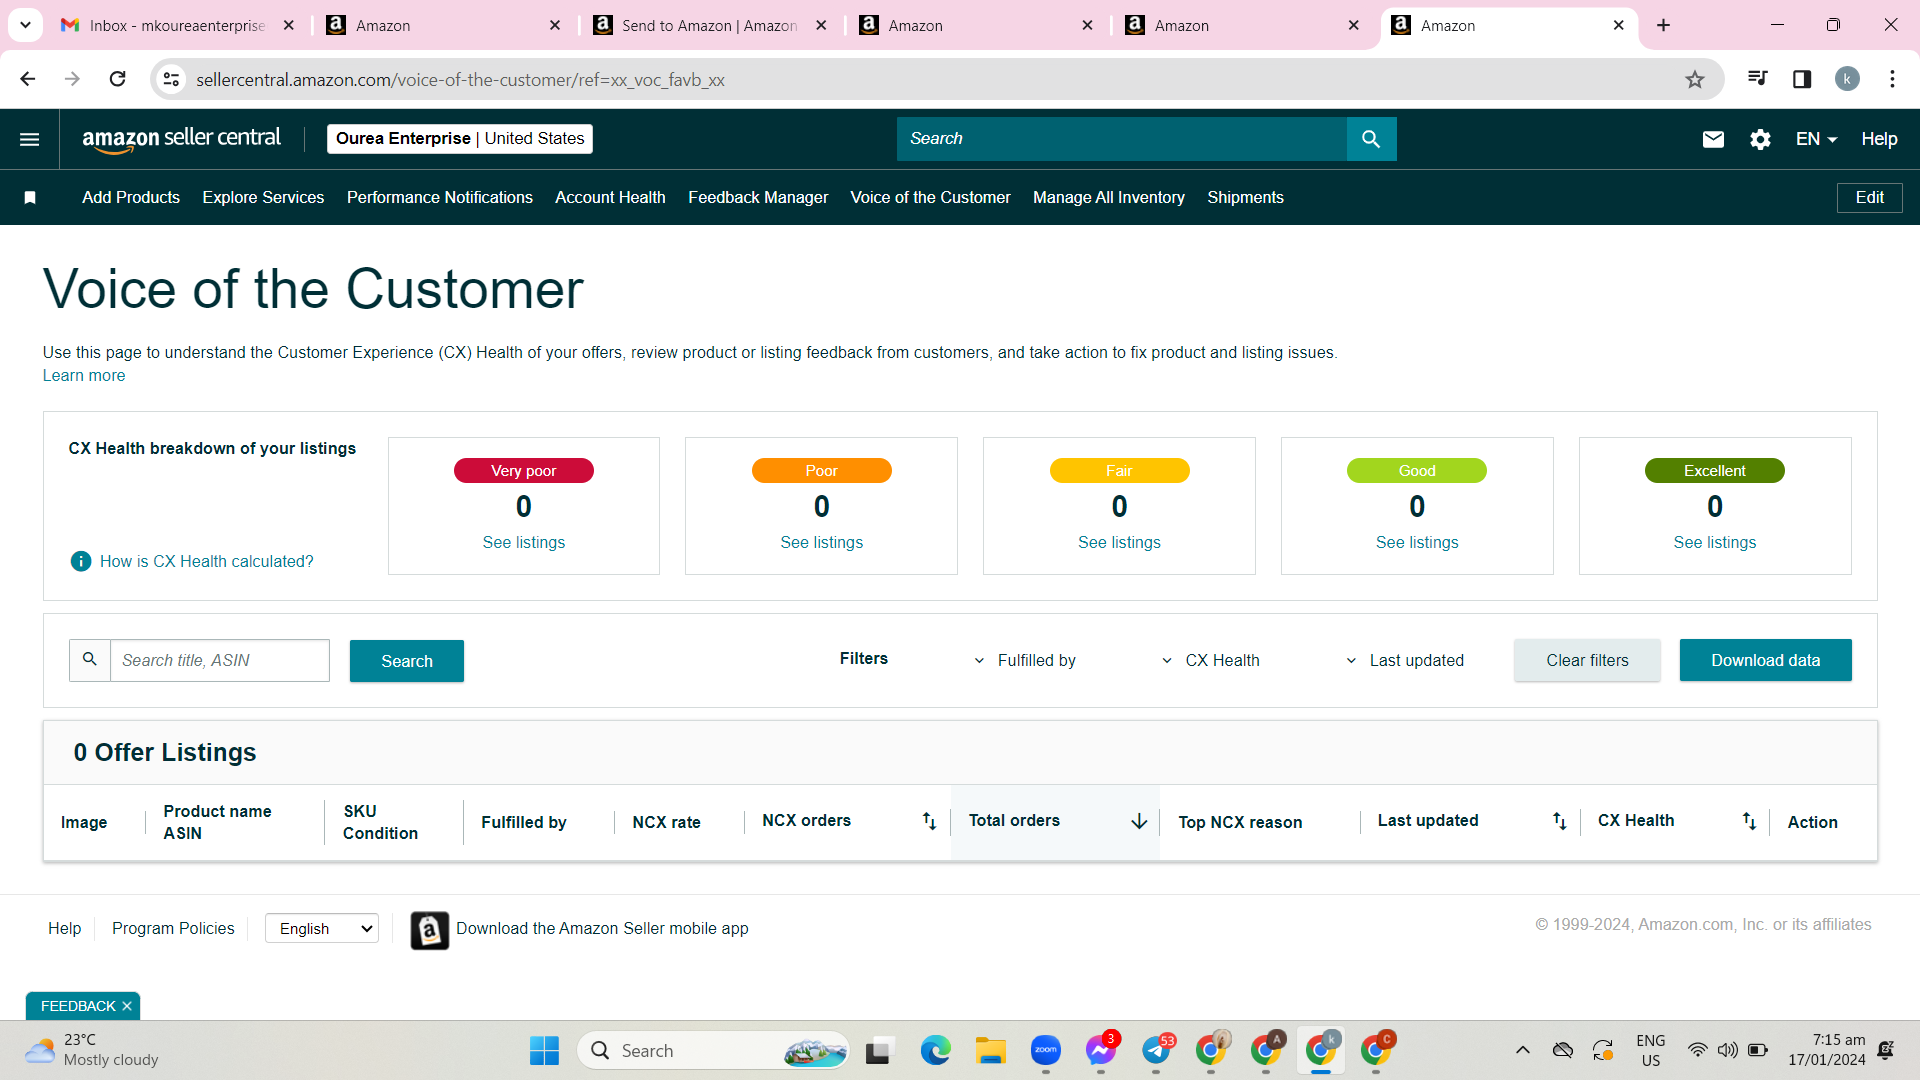1920x1080 pixels.
Task: Open the tab search chevron
Action: coord(25,25)
